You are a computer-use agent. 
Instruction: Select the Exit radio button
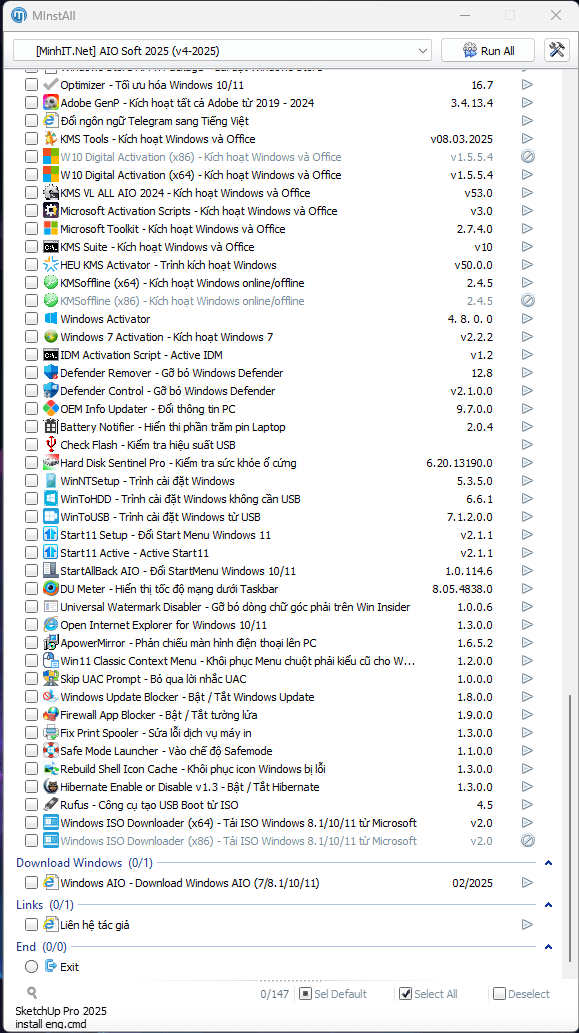(31, 966)
